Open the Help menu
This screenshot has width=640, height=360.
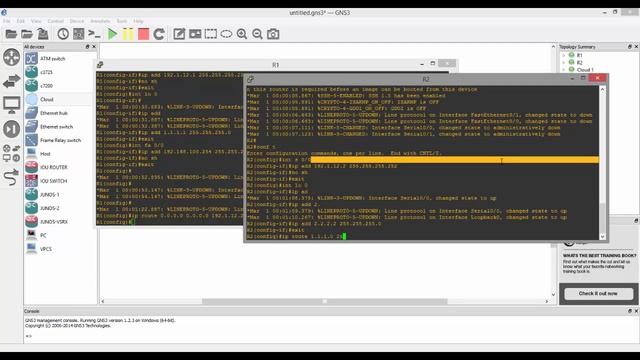[138, 21]
